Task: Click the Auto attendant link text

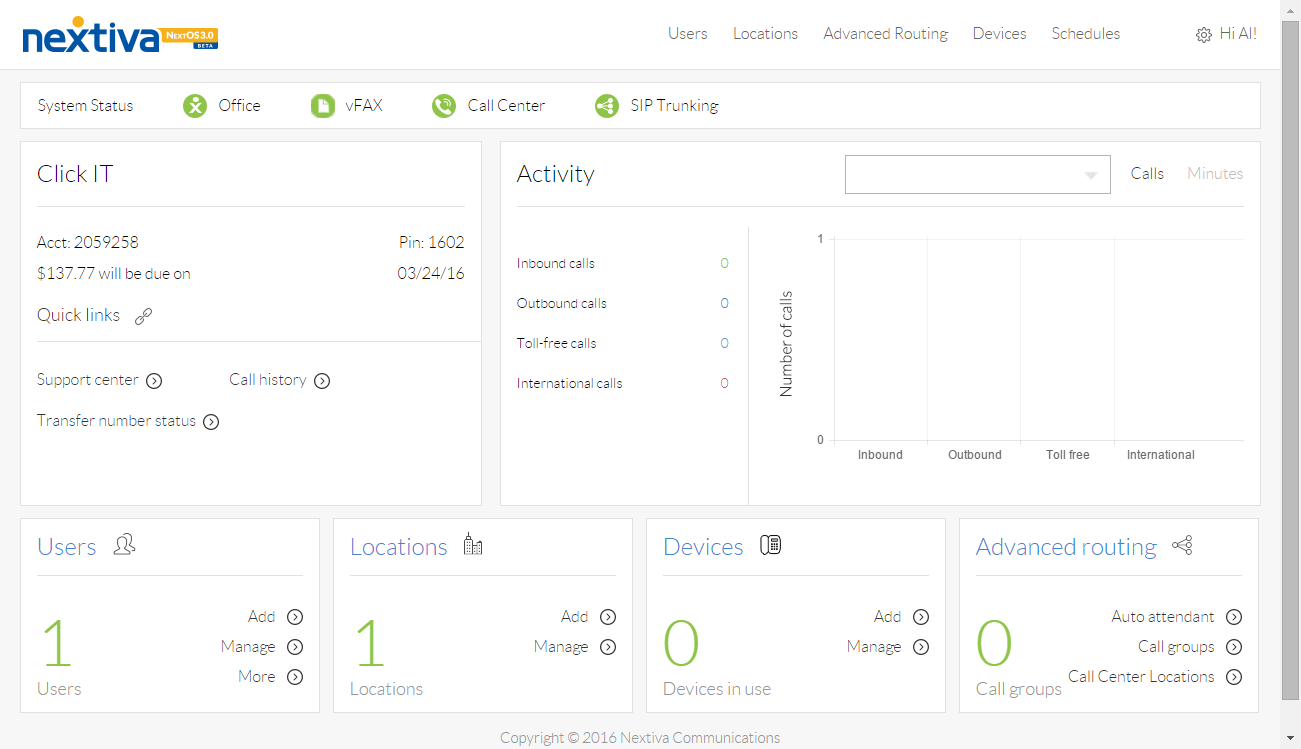Action: tap(1163, 617)
